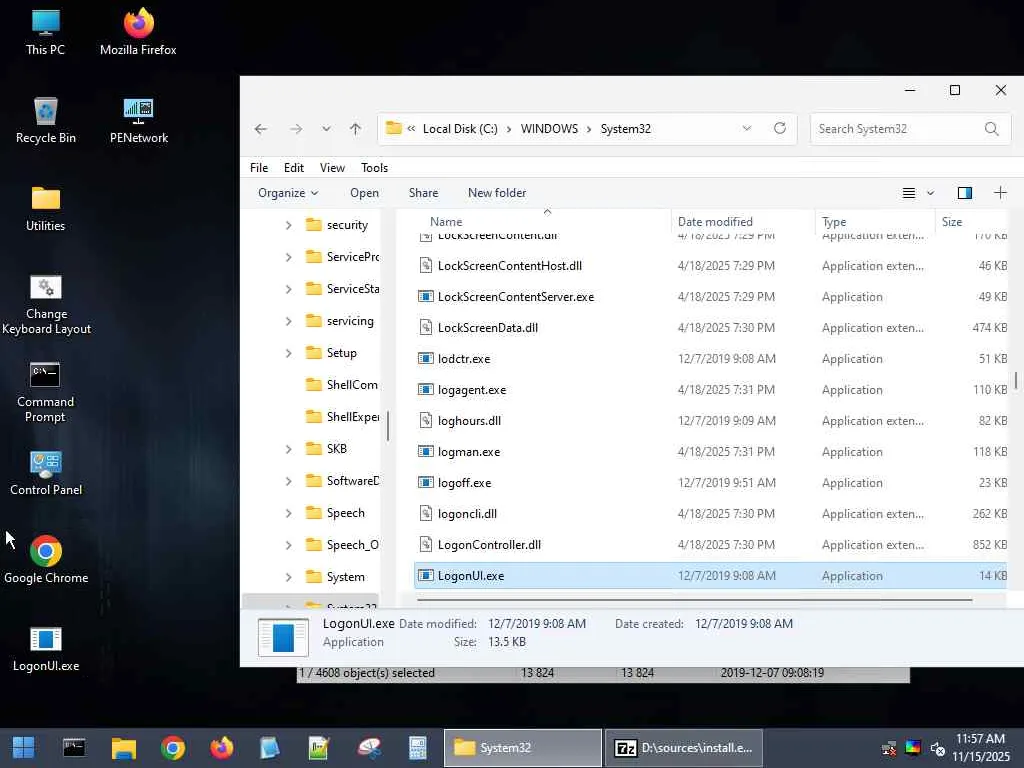1024x768 pixels.
Task: Sort files by Type column
Action: (x=874, y=221)
